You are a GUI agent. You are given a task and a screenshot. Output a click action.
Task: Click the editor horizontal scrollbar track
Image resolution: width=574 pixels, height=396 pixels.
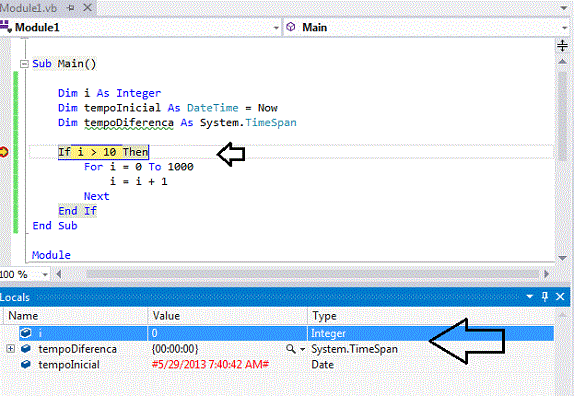pyautogui.click(x=312, y=274)
